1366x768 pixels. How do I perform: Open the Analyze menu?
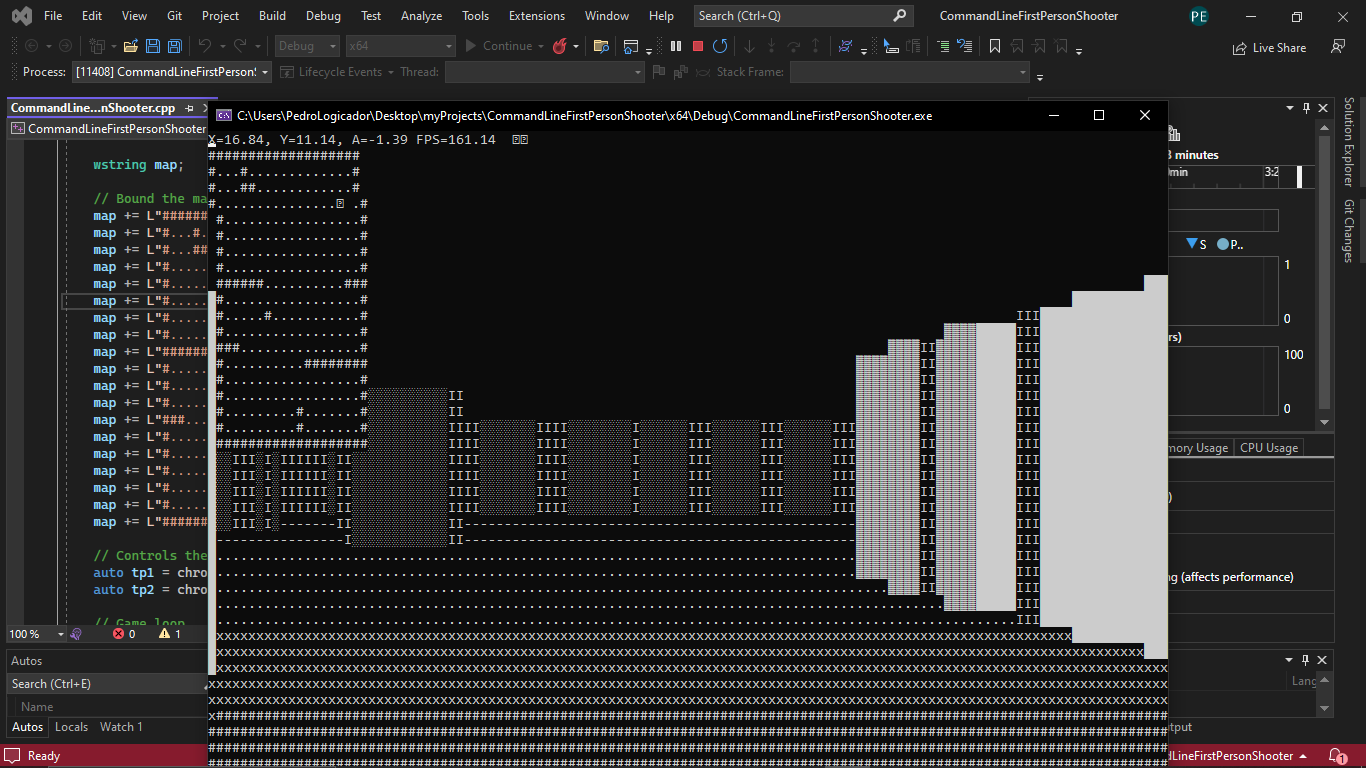[421, 16]
